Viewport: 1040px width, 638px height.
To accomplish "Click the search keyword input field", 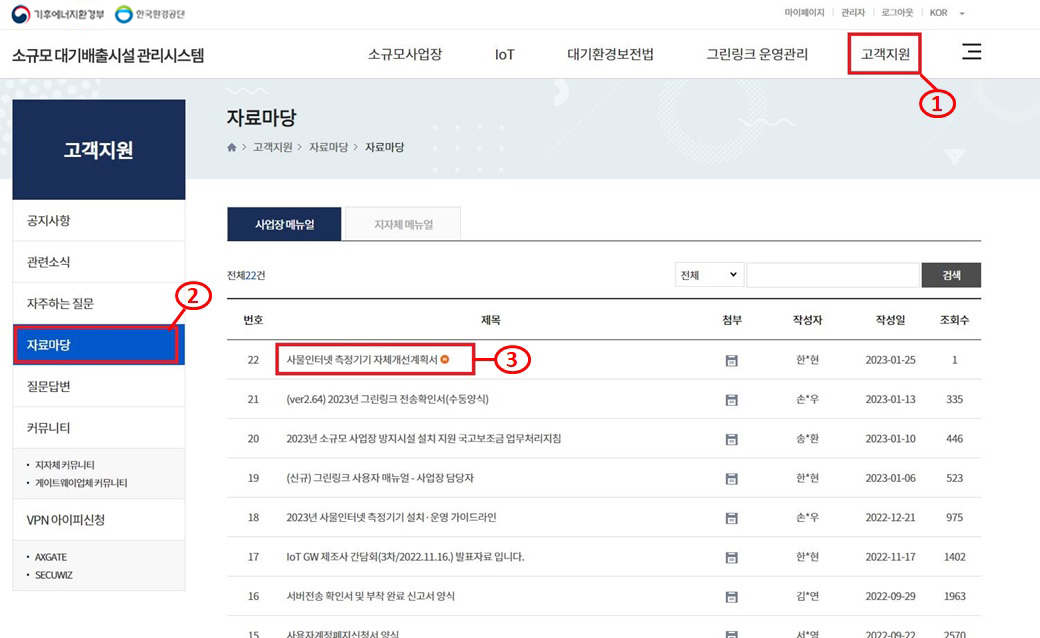I will coord(832,275).
